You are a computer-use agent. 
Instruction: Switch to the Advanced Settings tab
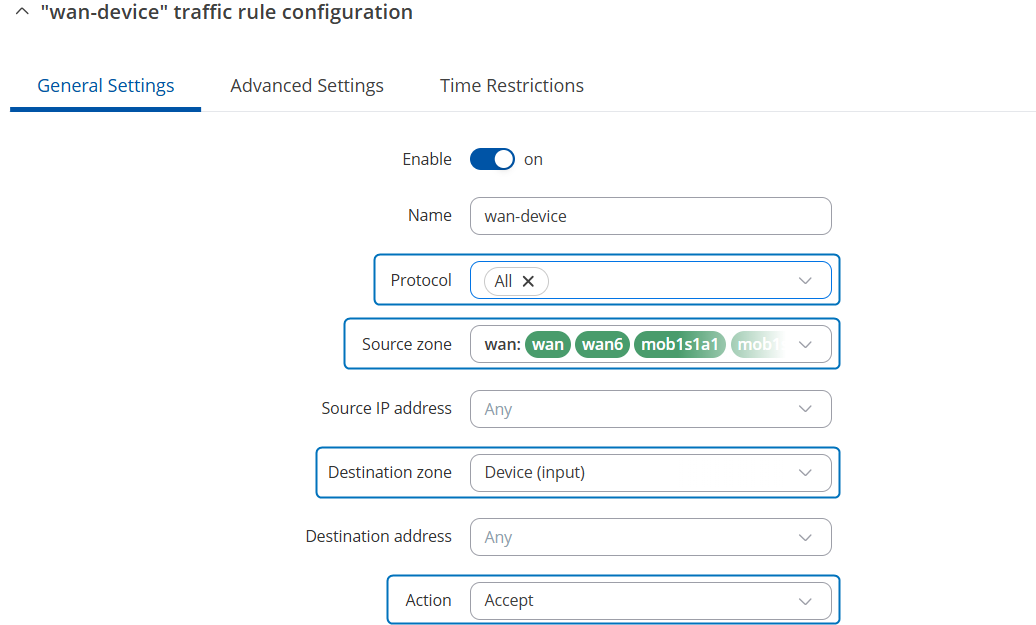307,86
